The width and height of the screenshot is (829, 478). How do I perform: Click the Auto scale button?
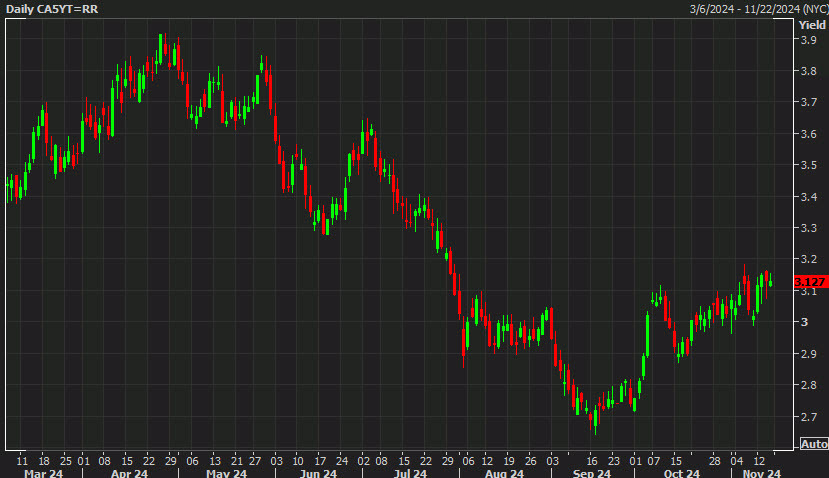pos(814,444)
